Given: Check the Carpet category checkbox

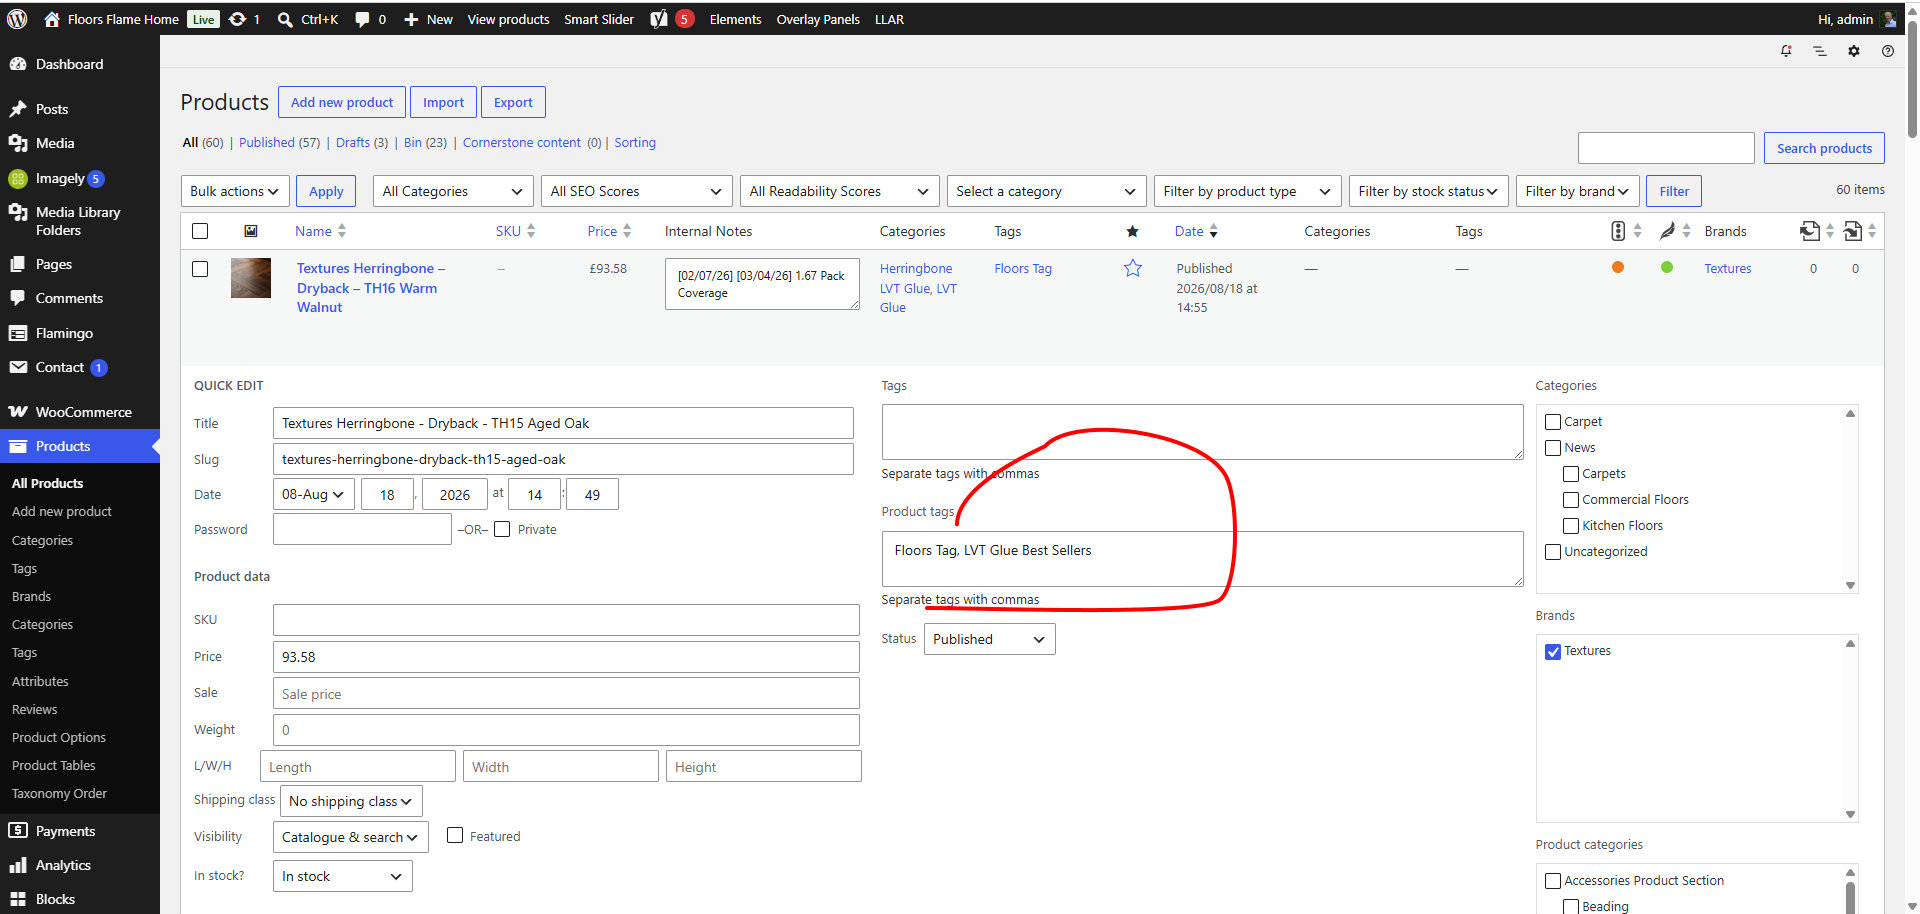Looking at the screenshot, I should point(1553,422).
